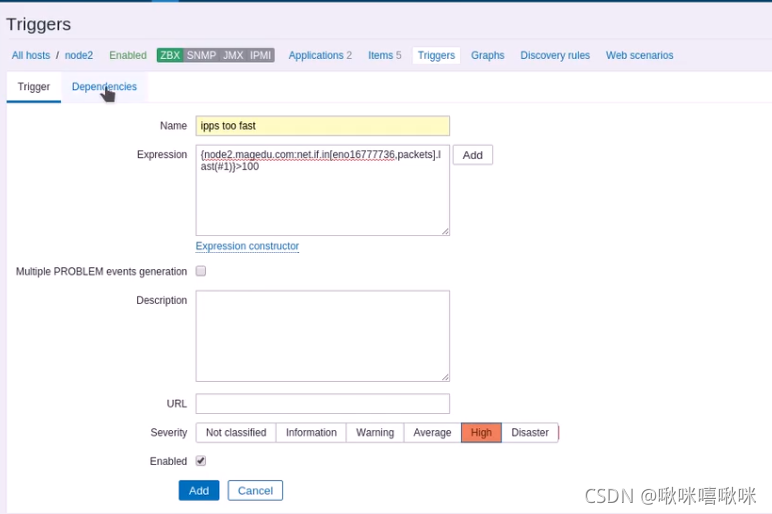Switch to the Dependencies tab
772x514 pixels.
click(104, 87)
